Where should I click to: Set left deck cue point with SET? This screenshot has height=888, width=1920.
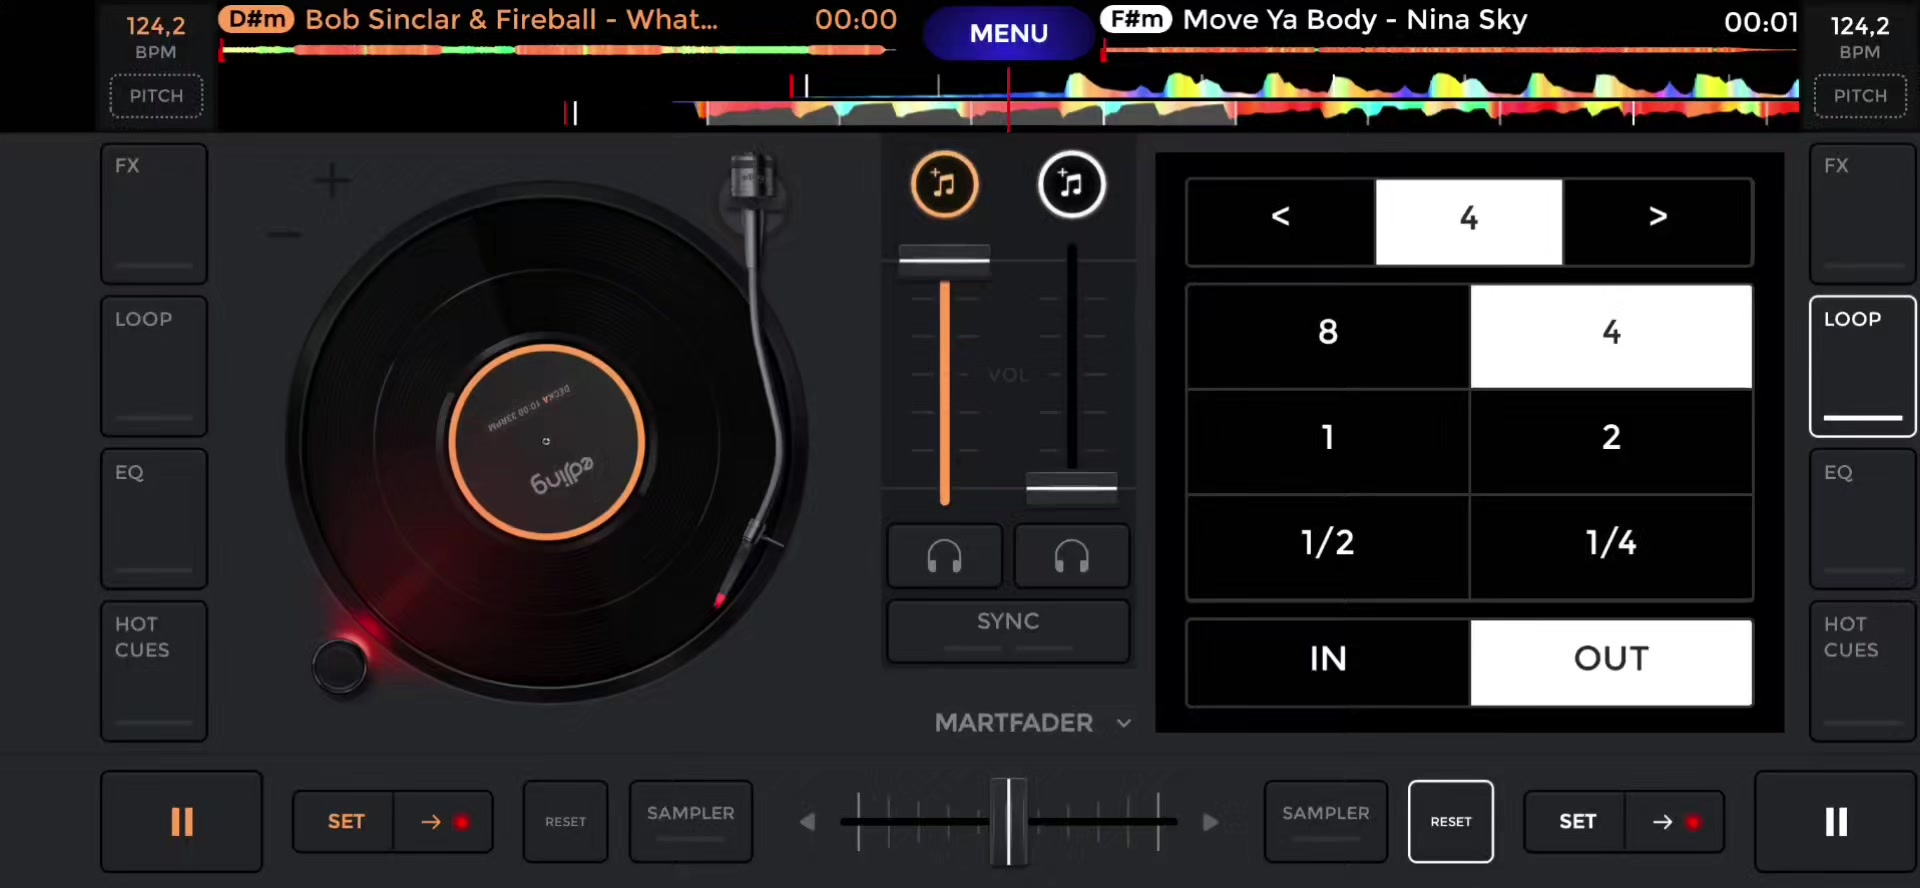pos(345,822)
